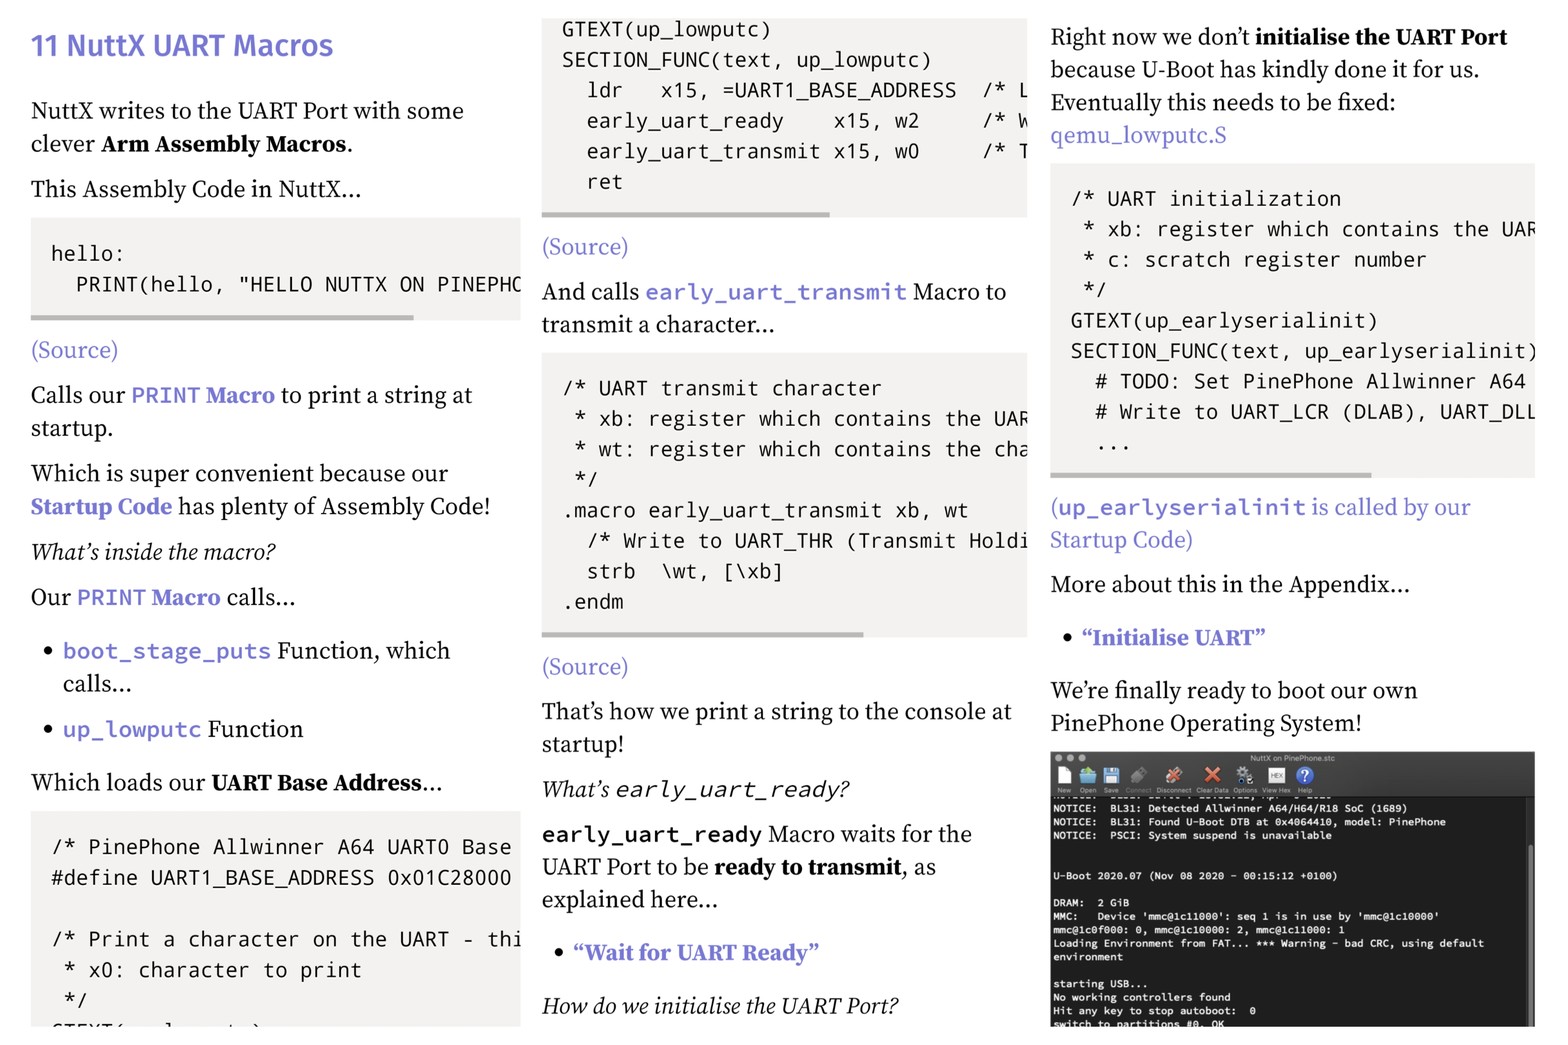Open the qemu_lowputc.S link
This screenshot has width=1568, height=1045.
point(1137,136)
